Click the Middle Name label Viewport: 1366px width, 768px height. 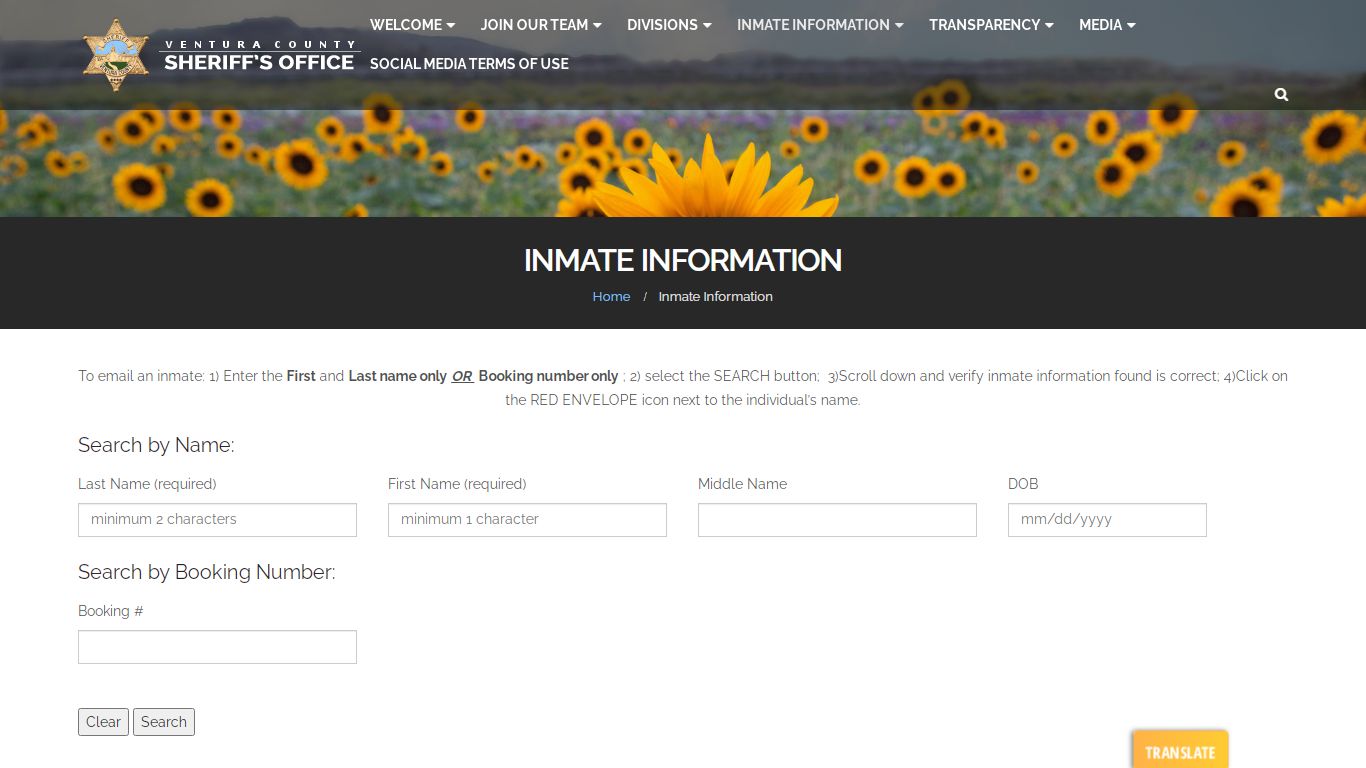point(742,484)
